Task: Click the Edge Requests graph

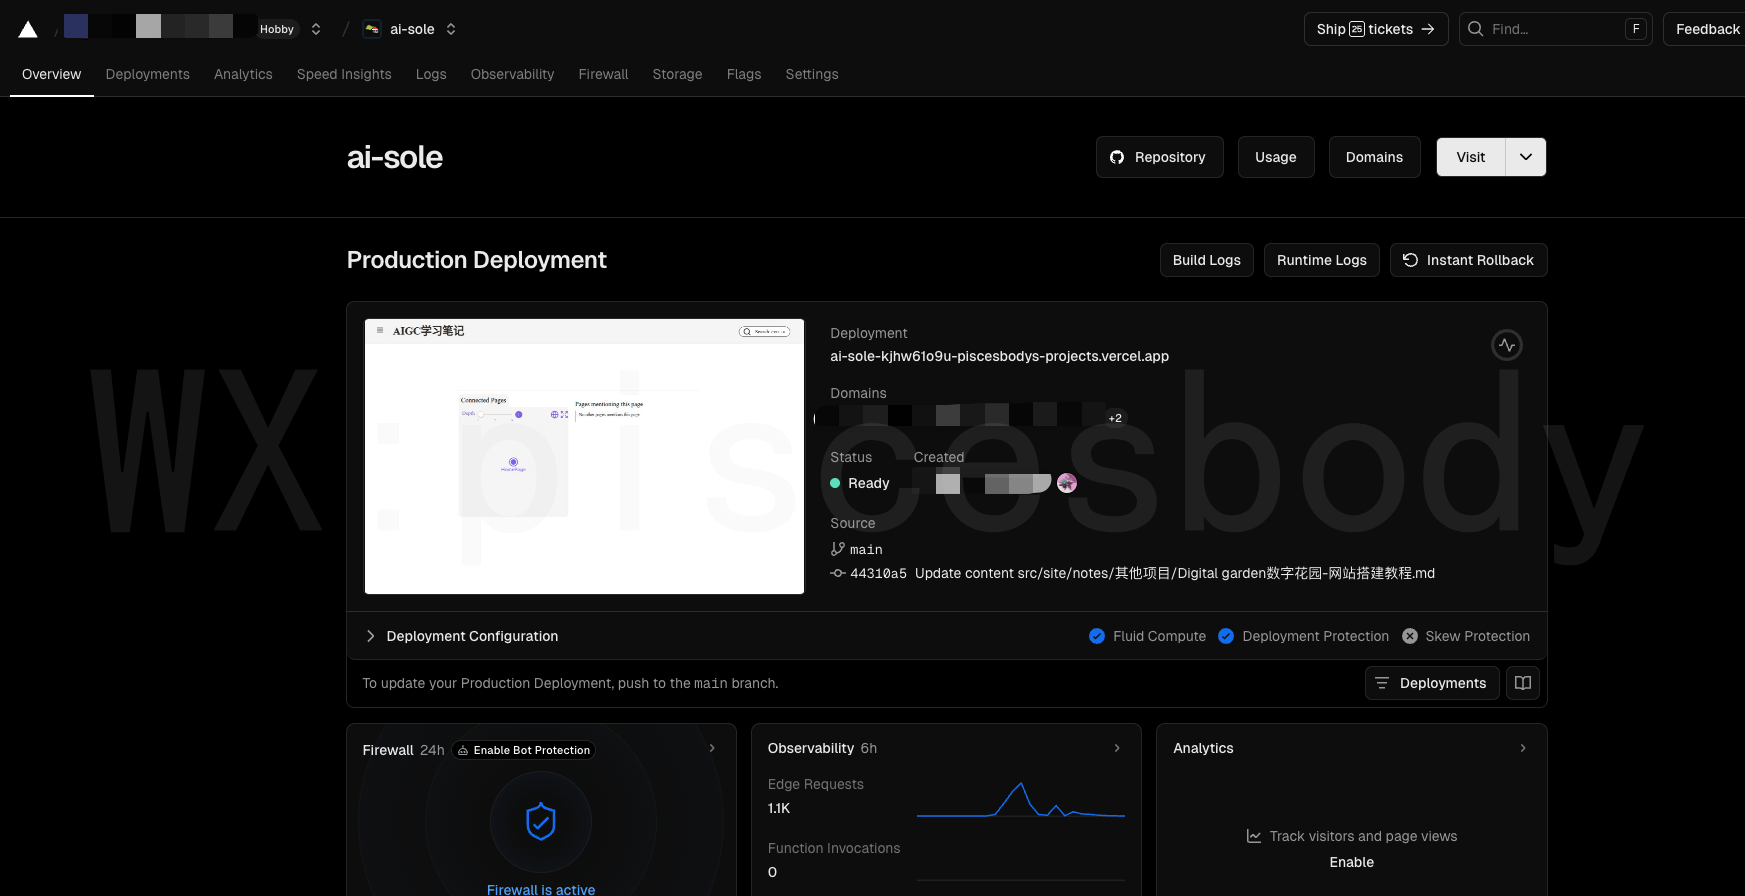Action: pos(1020,801)
